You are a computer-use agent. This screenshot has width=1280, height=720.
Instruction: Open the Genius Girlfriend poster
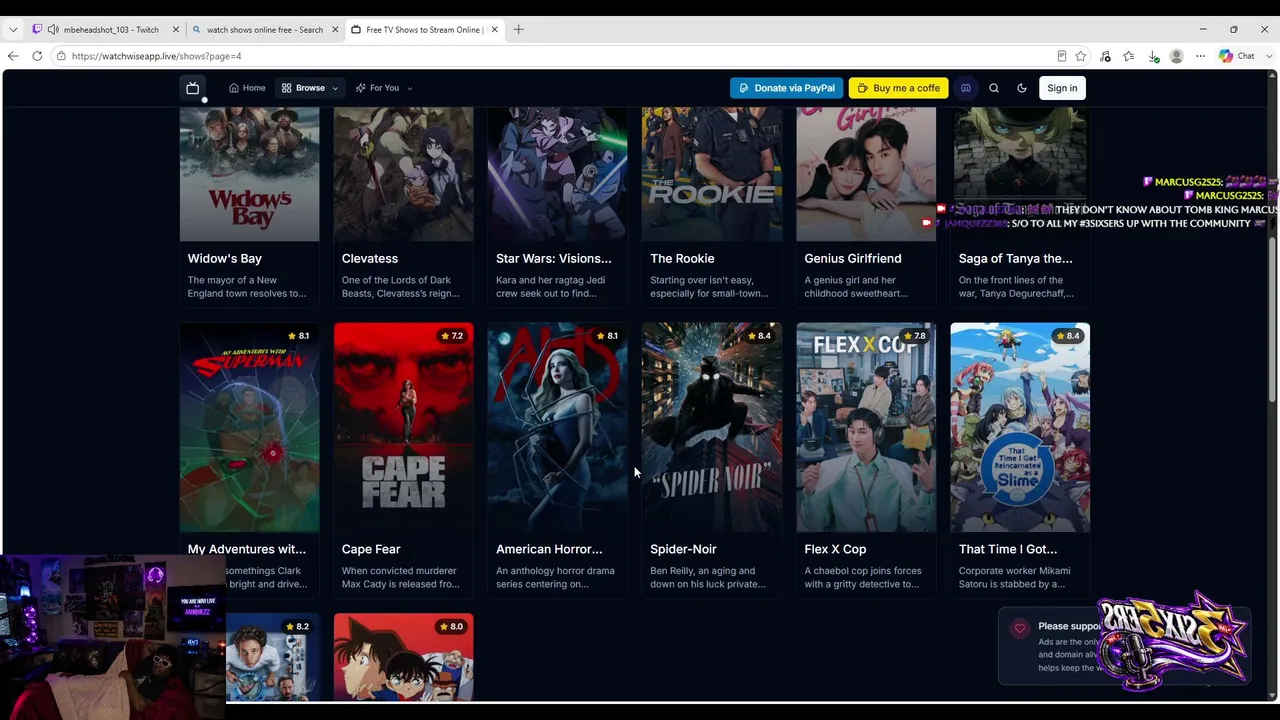866,174
